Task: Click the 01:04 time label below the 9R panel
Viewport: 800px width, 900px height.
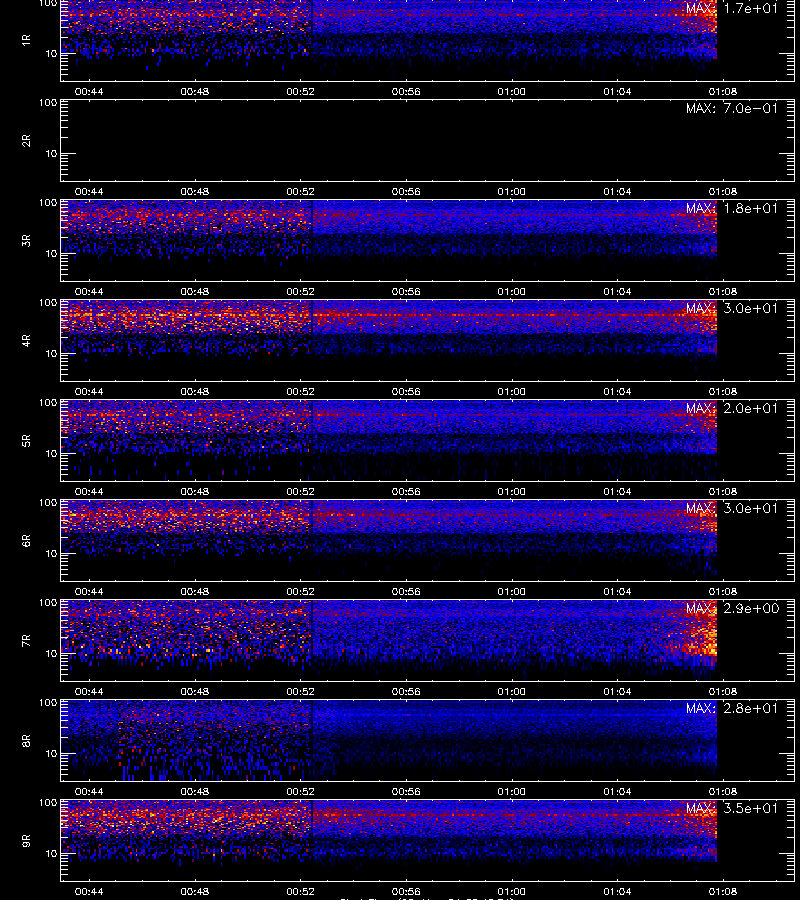Action: [617, 891]
